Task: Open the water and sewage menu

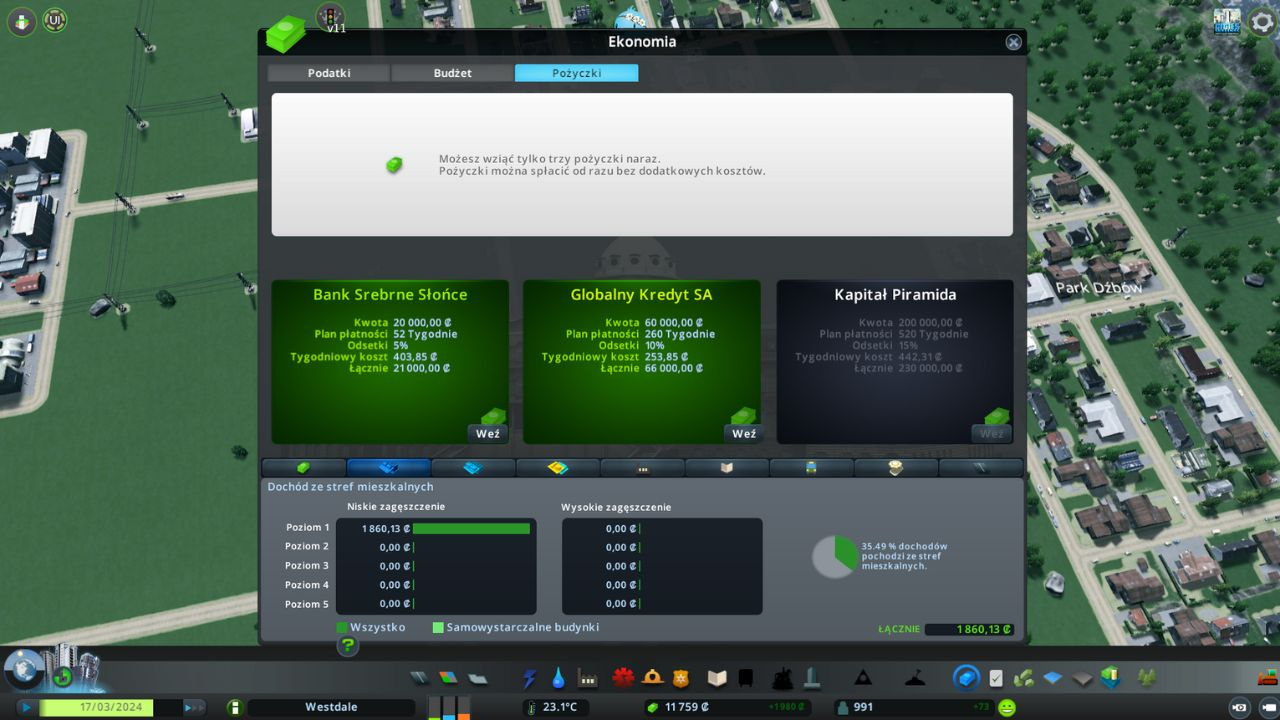Action: click(x=558, y=679)
